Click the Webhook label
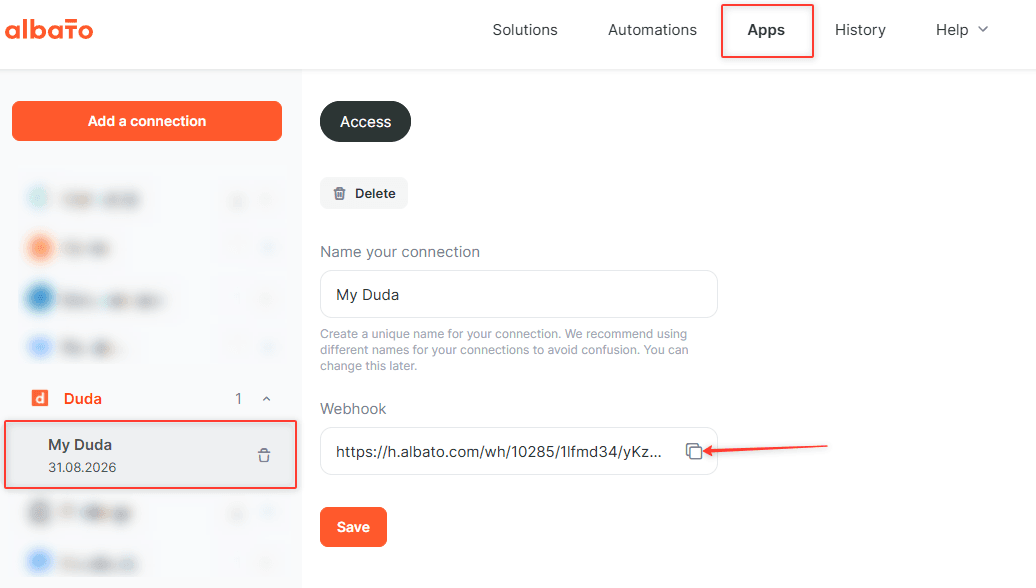1036x588 pixels. click(353, 409)
